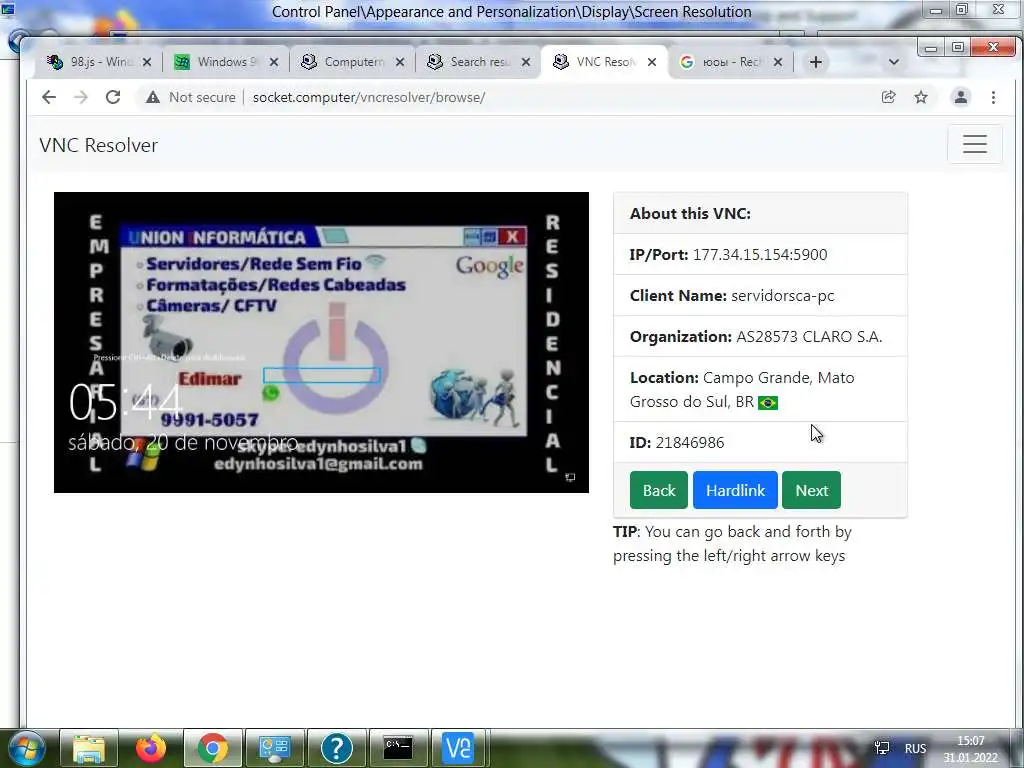
Task: Click the green Back button
Action: (x=658, y=490)
